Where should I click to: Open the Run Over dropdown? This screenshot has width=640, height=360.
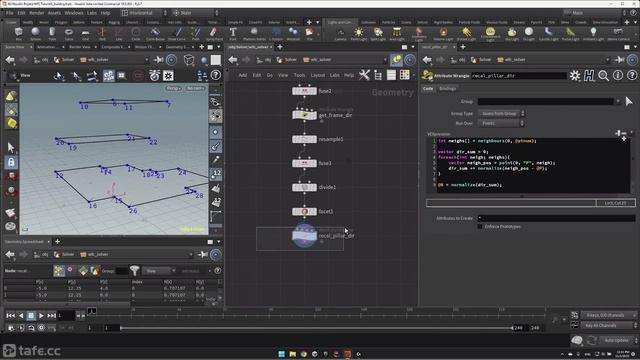coord(501,123)
